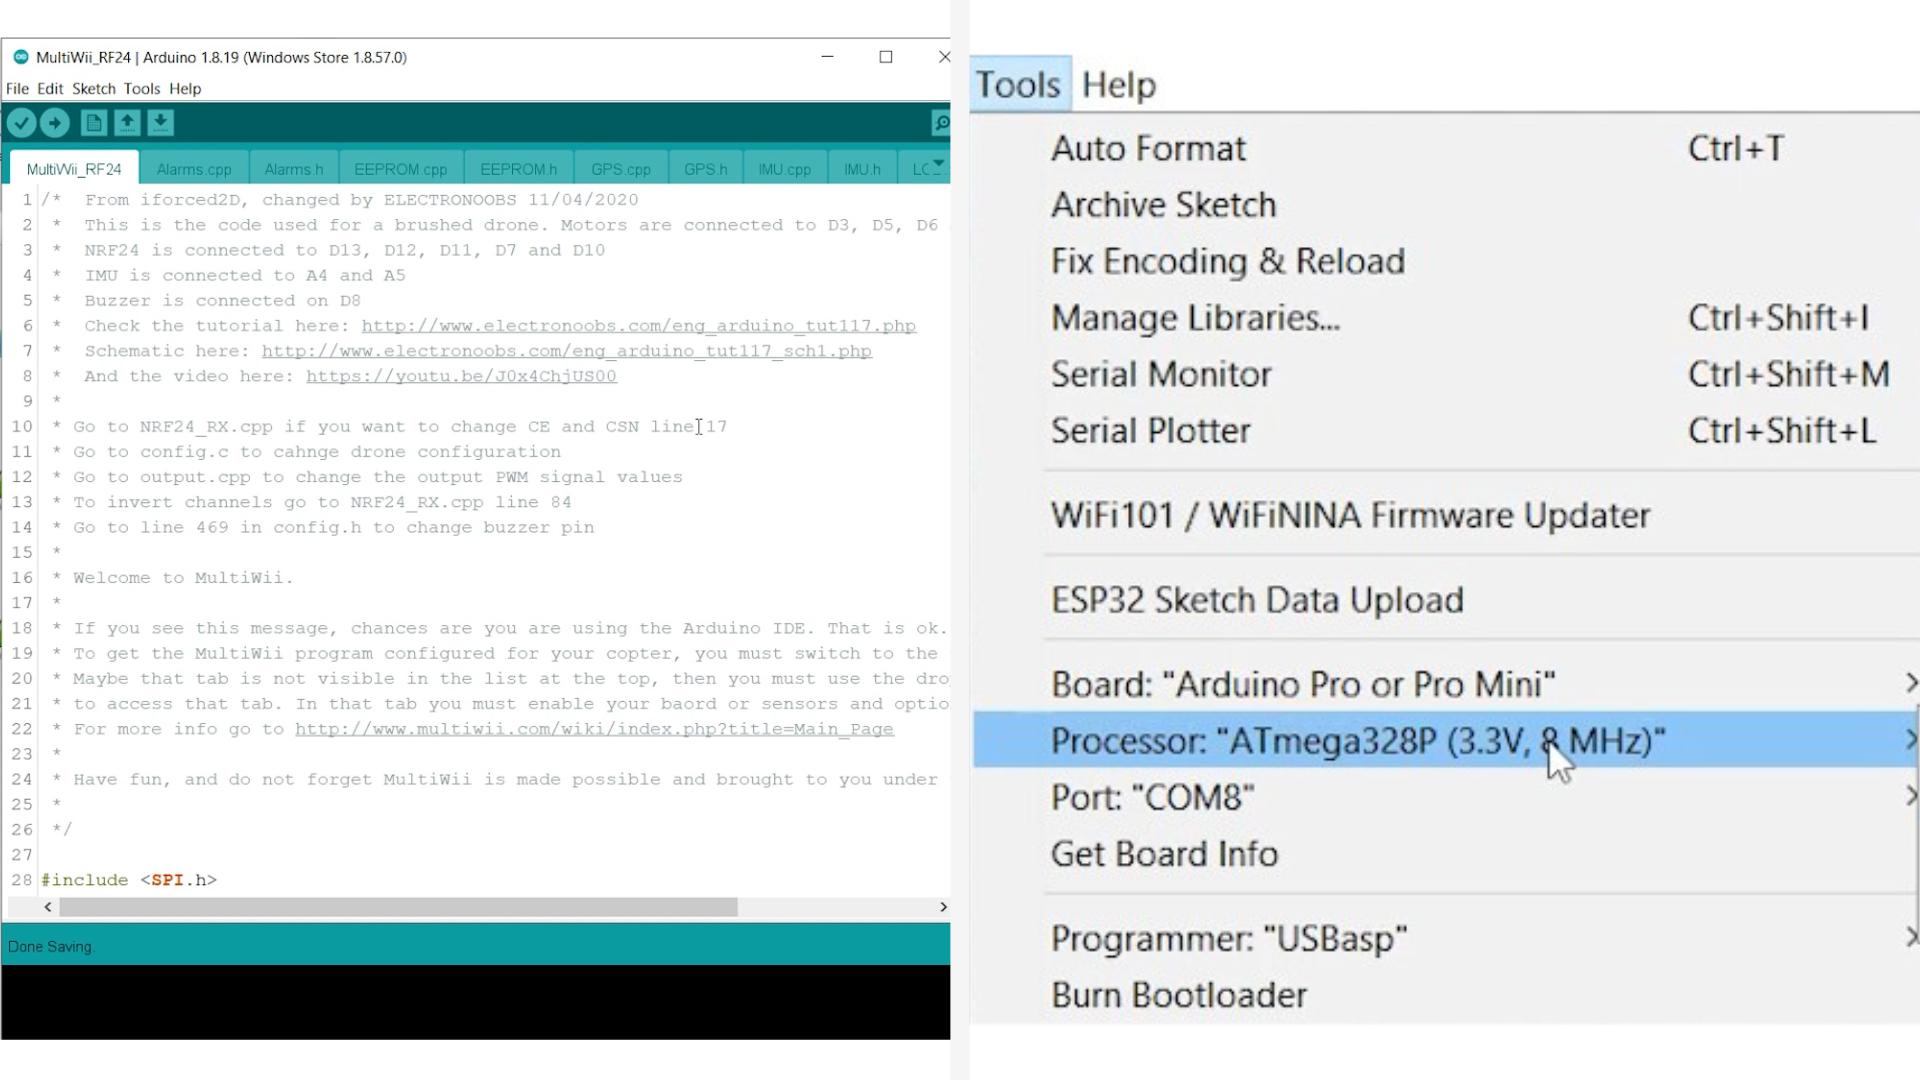Select the Serial Monitor menu item
Viewport: 1920px width, 1080px height.
[x=1160, y=373]
